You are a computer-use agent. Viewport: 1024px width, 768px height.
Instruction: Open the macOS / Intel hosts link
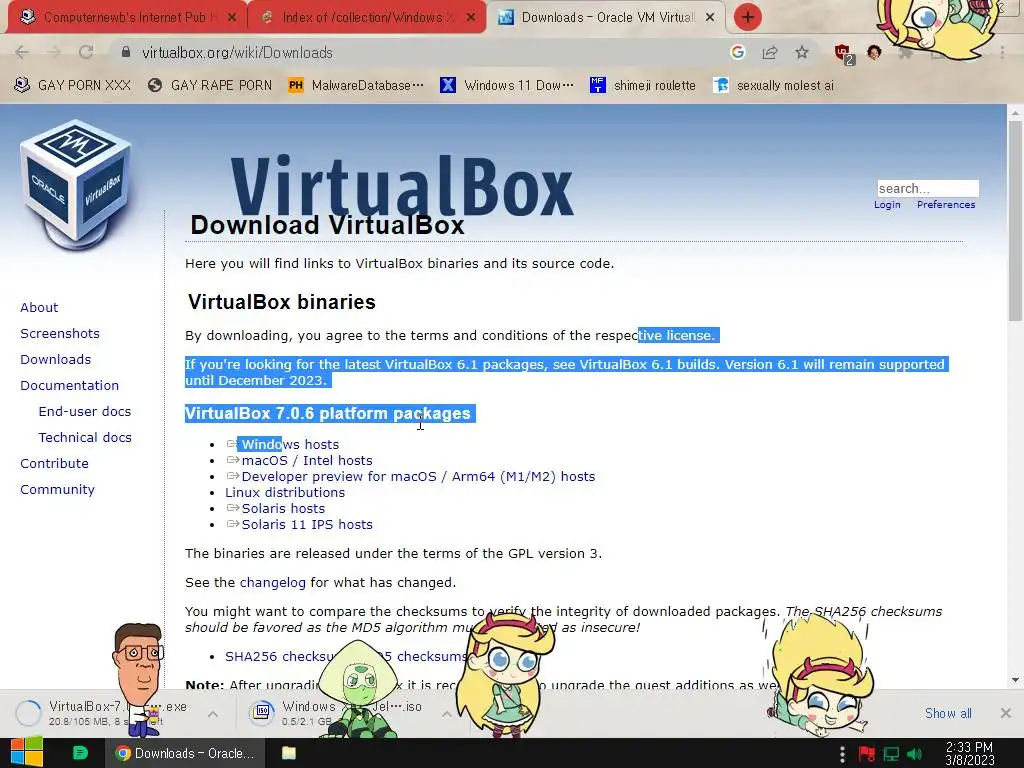pos(307,460)
